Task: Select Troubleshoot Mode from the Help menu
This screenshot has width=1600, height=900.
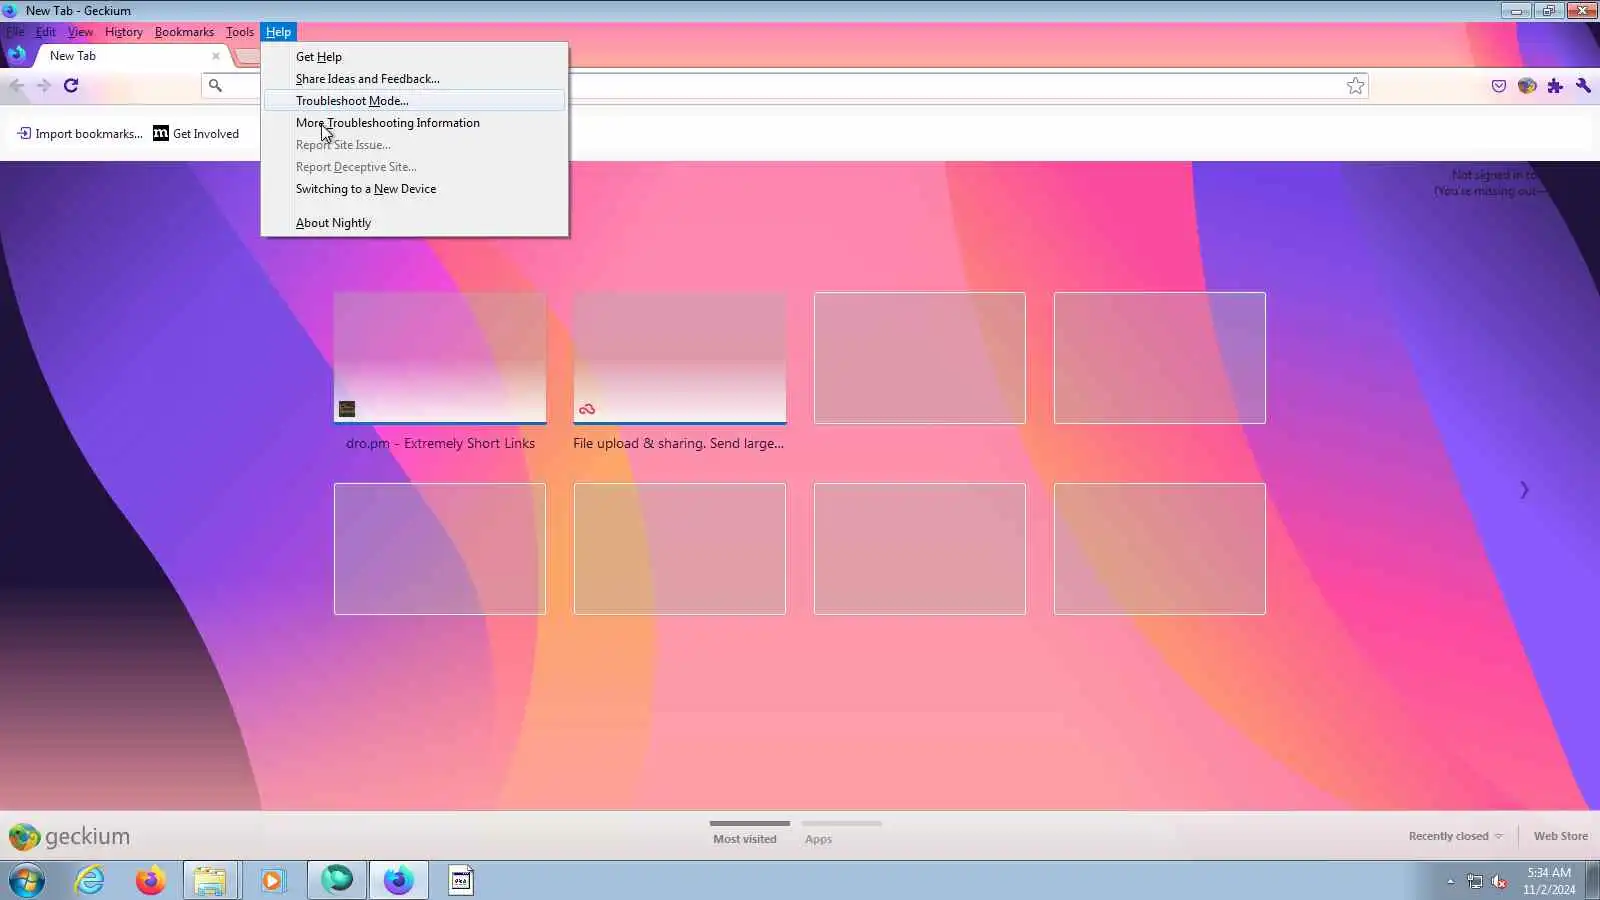Action: point(414,101)
